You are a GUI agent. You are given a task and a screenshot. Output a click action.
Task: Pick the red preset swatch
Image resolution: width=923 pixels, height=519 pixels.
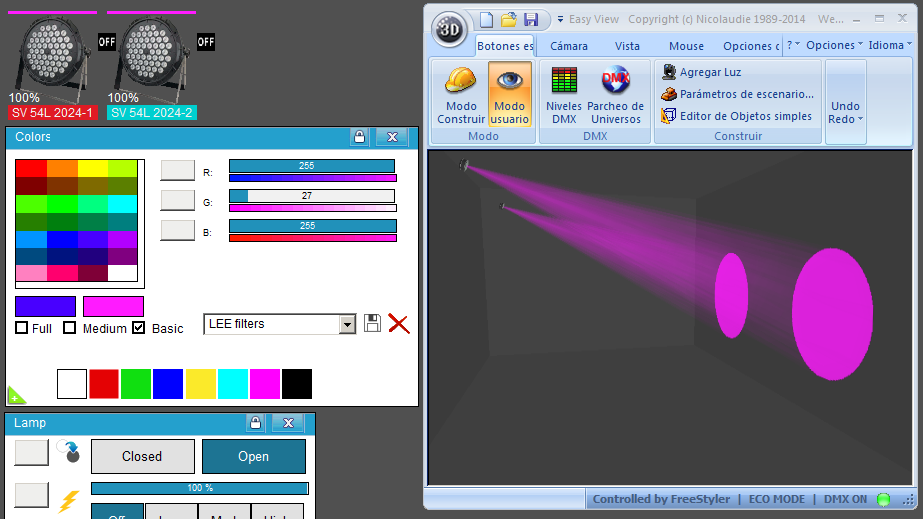(104, 384)
